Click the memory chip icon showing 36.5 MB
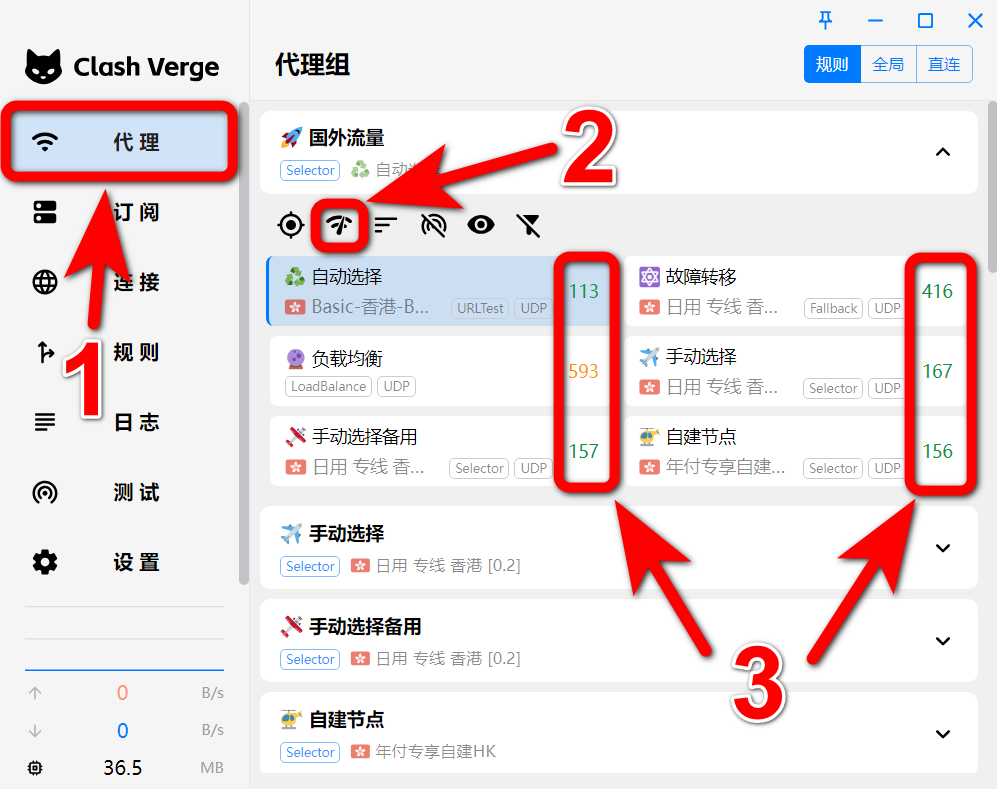Viewport: 997px width, 789px height. 35,768
